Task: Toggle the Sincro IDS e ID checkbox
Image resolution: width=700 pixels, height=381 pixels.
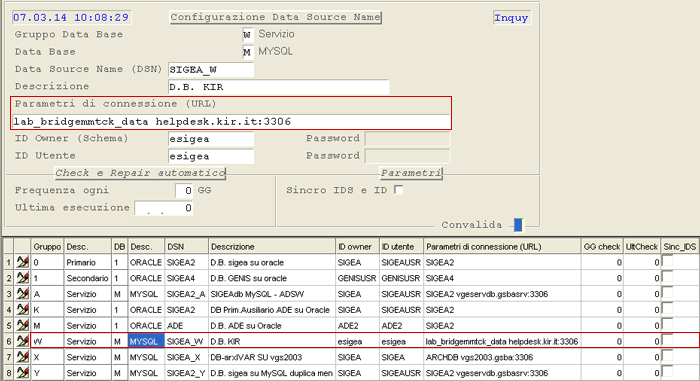Action: click(x=399, y=190)
